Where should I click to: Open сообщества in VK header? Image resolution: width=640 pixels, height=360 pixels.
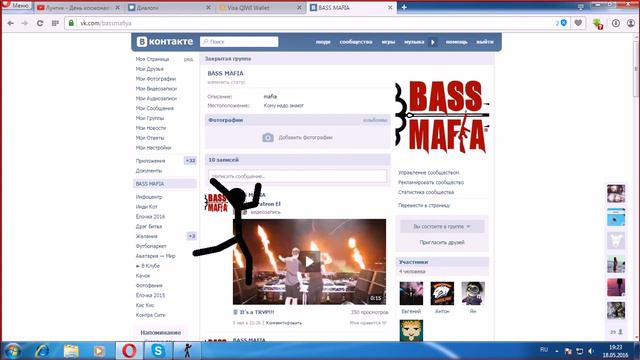coord(356,42)
